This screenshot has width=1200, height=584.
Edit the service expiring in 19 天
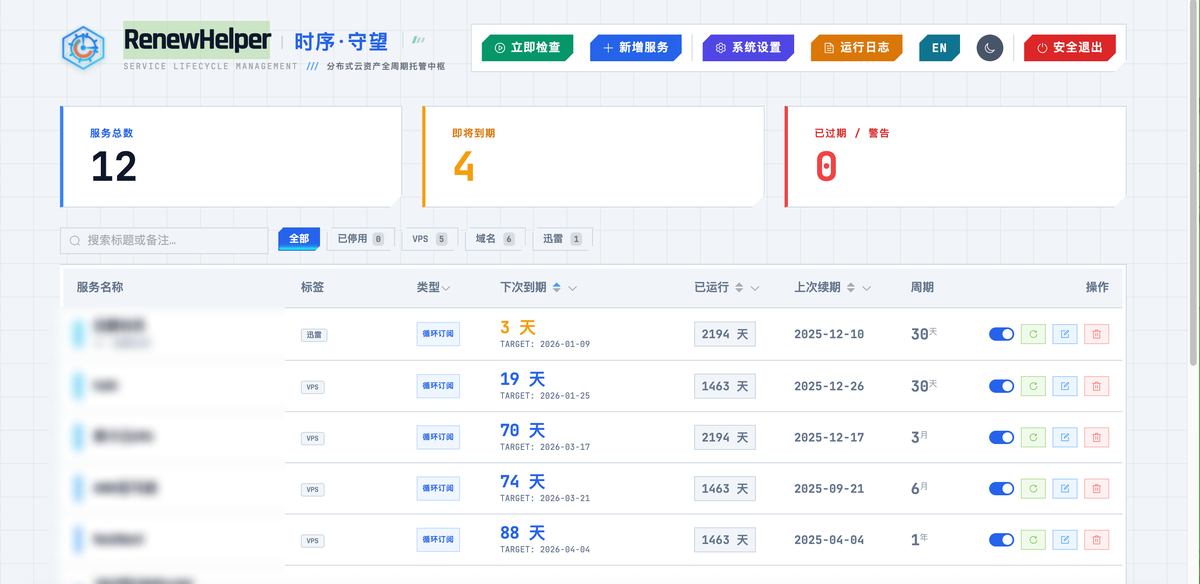click(x=1065, y=385)
